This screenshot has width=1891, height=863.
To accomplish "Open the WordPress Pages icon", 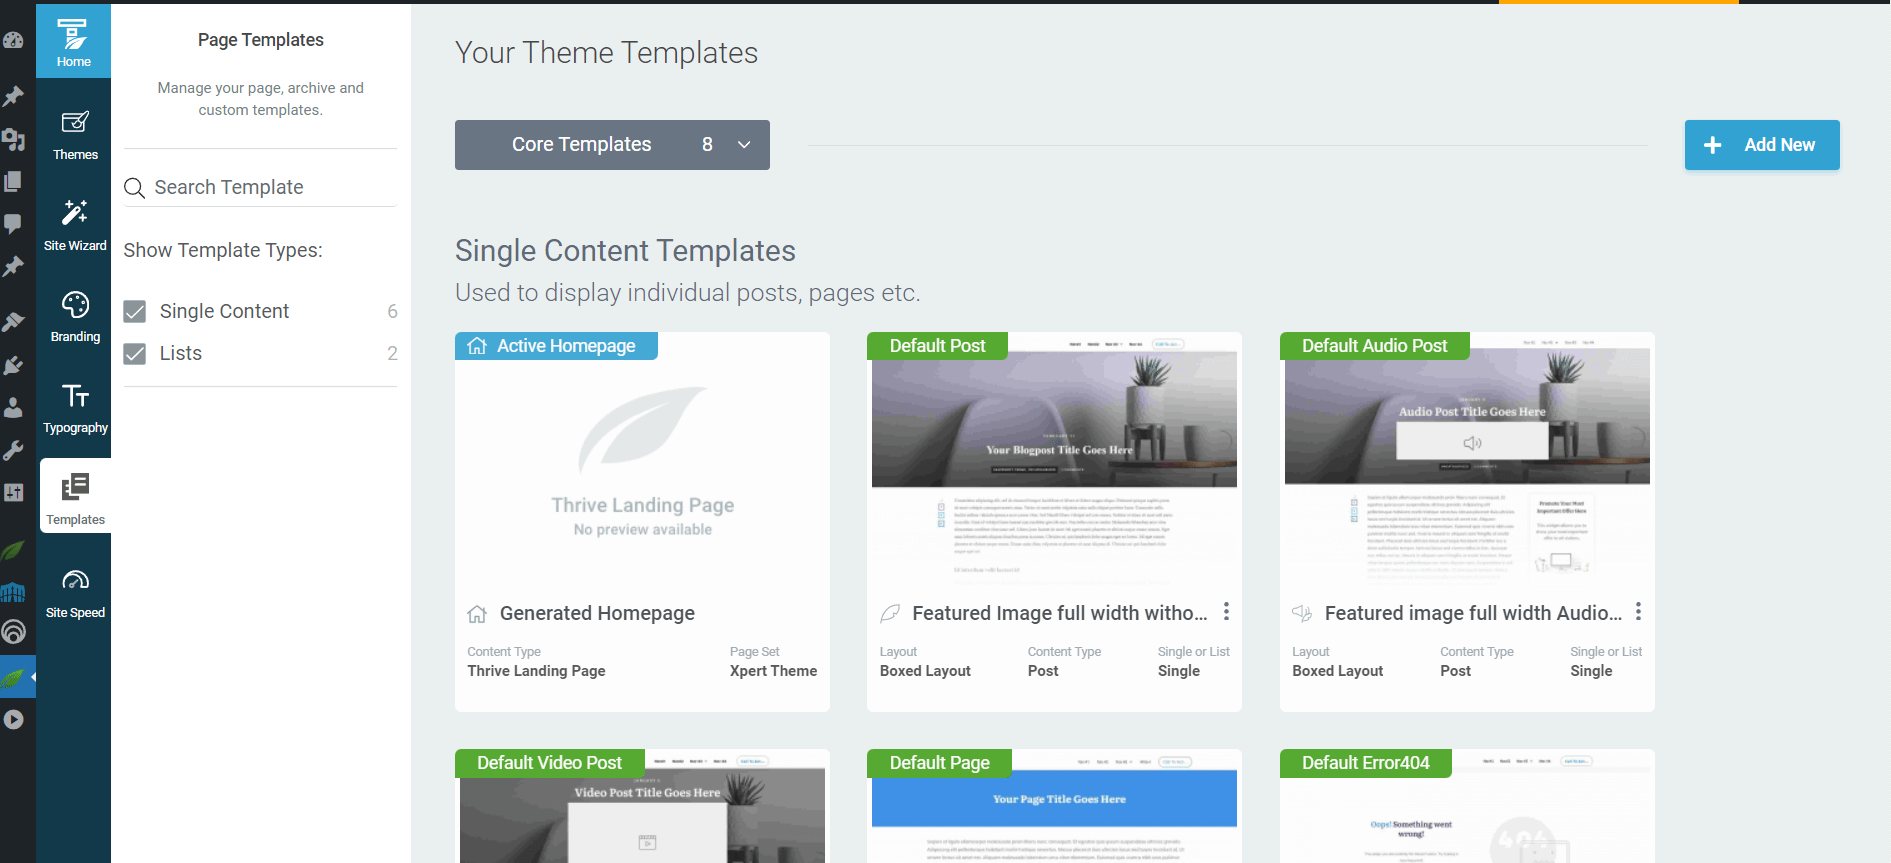I will pyautogui.click(x=13, y=181).
